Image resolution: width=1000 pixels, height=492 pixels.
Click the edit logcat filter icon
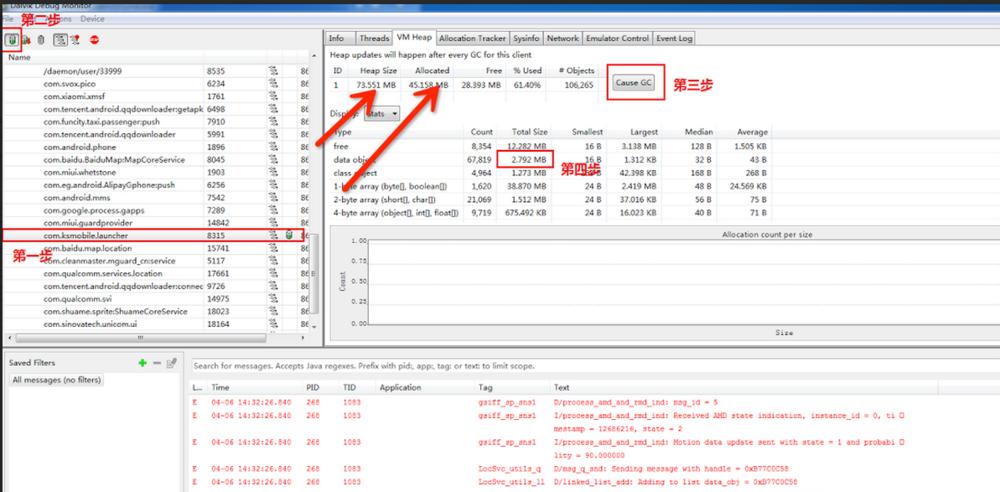point(172,363)
